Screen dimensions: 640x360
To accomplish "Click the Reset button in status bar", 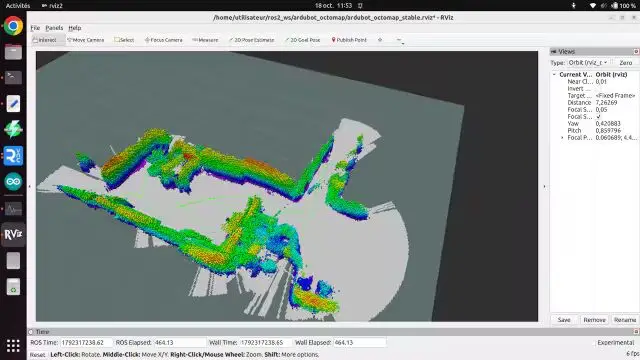I will point(38,355).
